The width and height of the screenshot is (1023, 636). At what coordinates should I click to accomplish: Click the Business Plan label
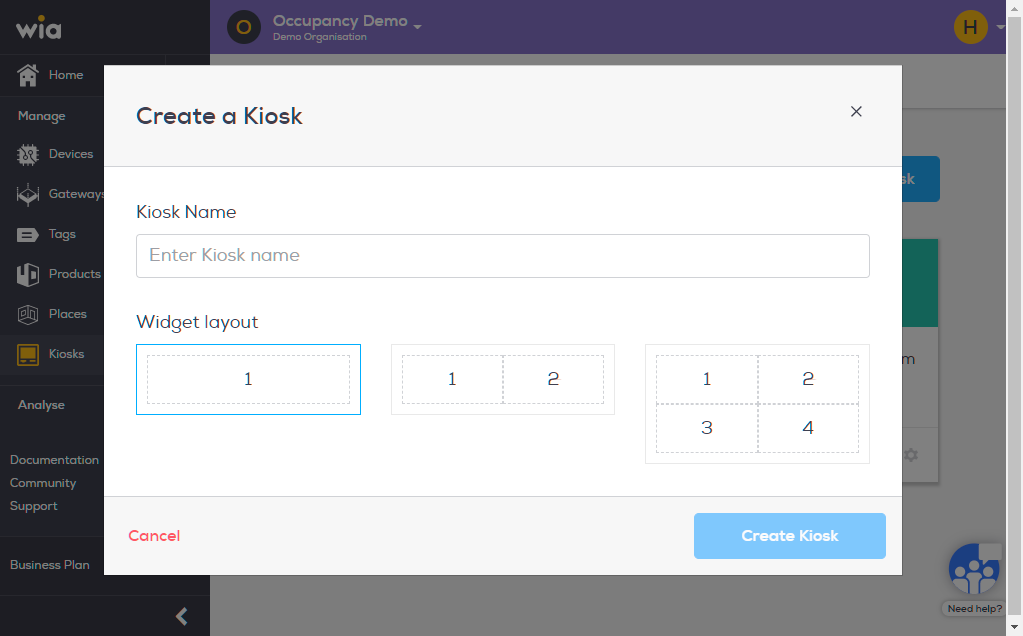coord(50,565)
